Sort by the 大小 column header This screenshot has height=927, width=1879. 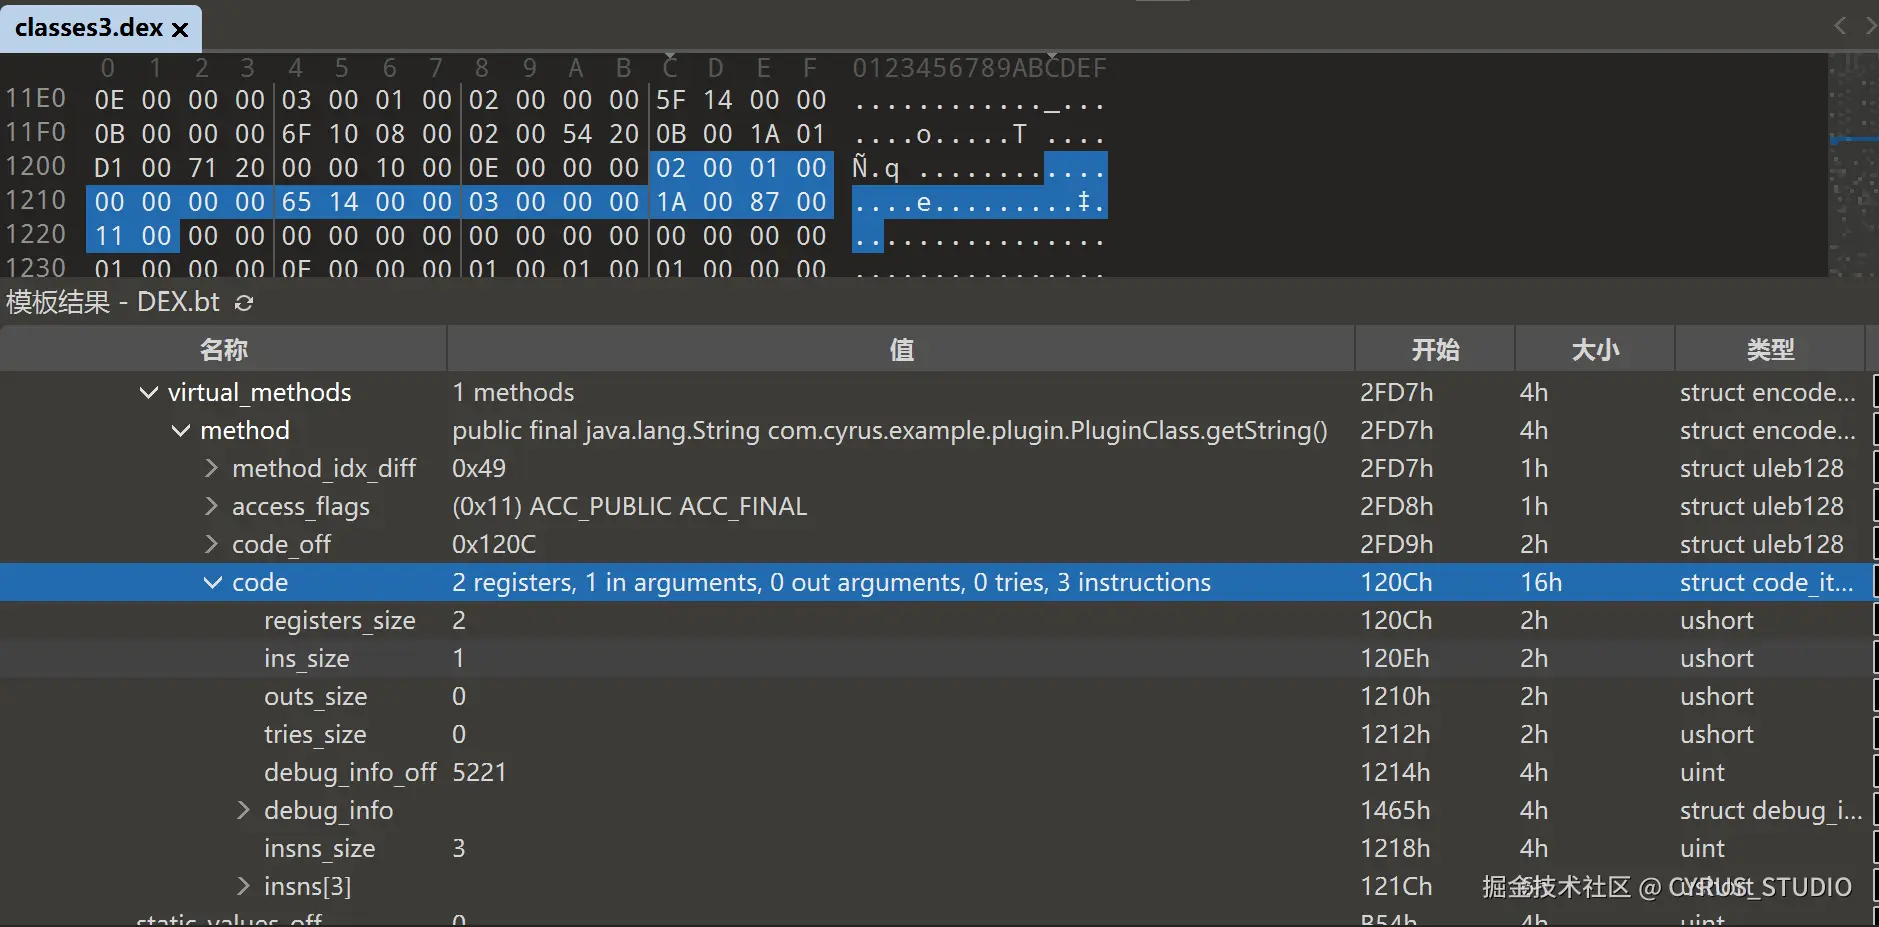[1595, 349]
